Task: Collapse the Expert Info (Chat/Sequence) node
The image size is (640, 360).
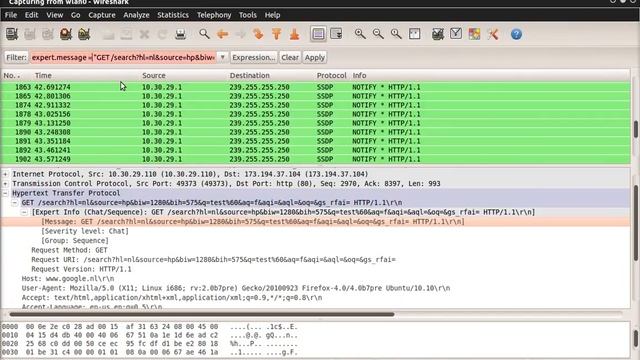Action: tap(24, 212)
